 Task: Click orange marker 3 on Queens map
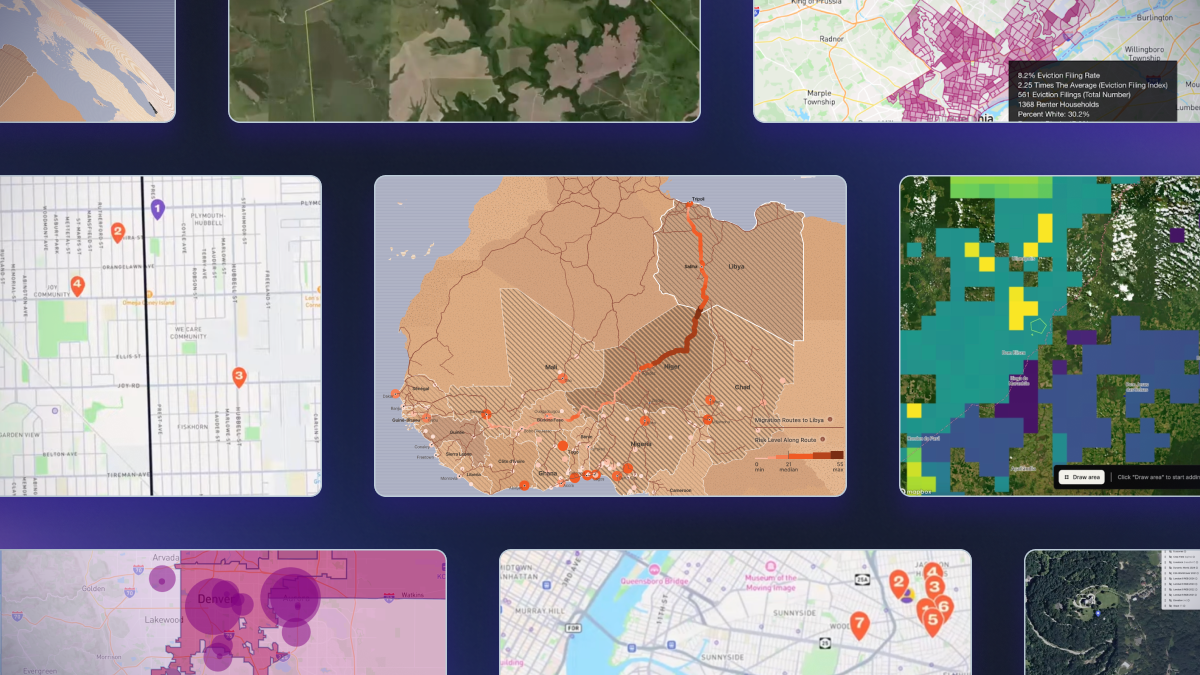(934, 588)
